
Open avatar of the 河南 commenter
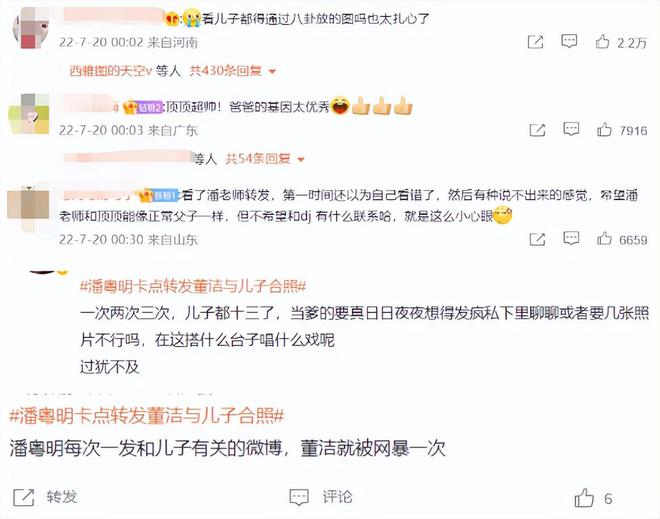pyautogui.click(x=31, y=28)
